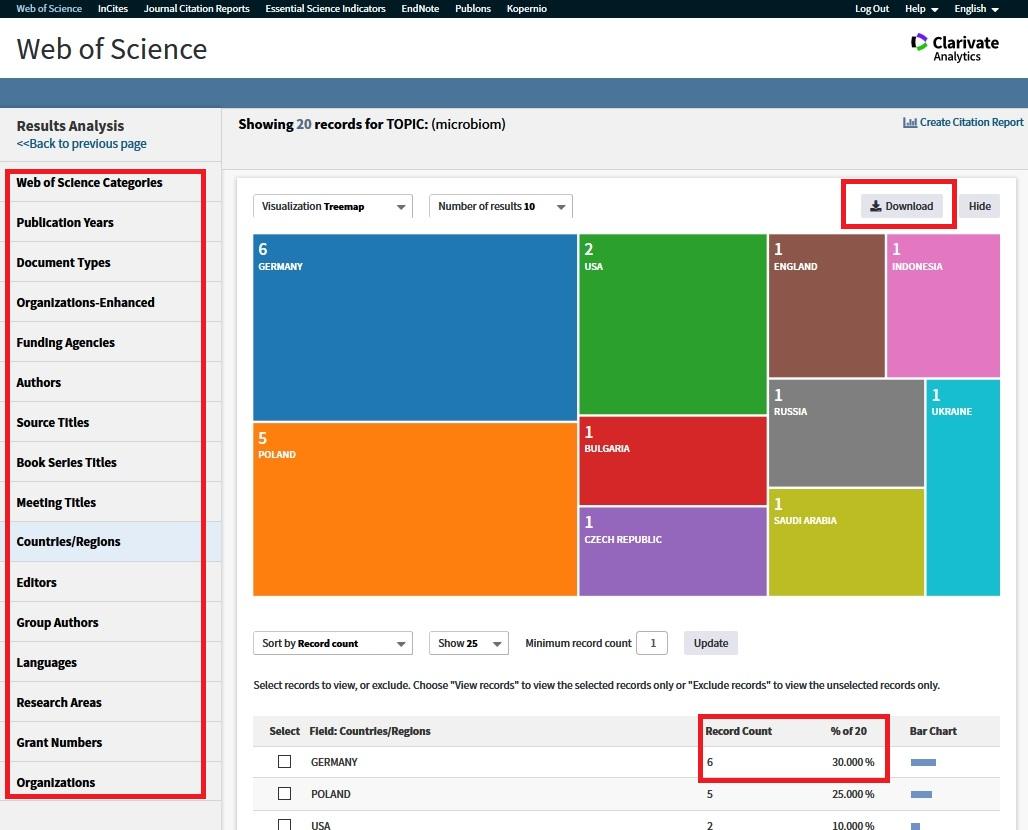Select Book Series Titles
Viewport: 1028px width, 830px height.
click(x=66, y=462)
